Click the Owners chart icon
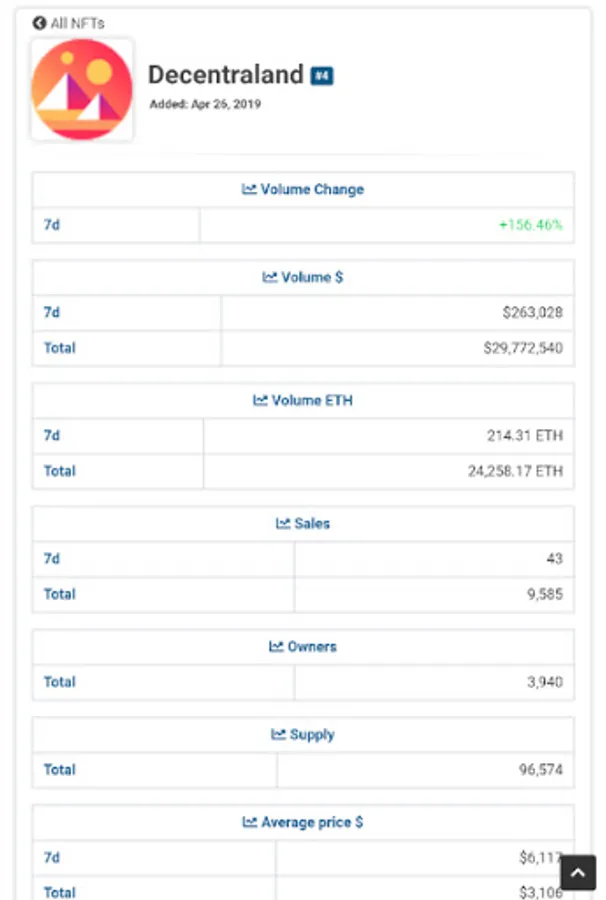Screen dimensions: 606x900 point(276,646)
